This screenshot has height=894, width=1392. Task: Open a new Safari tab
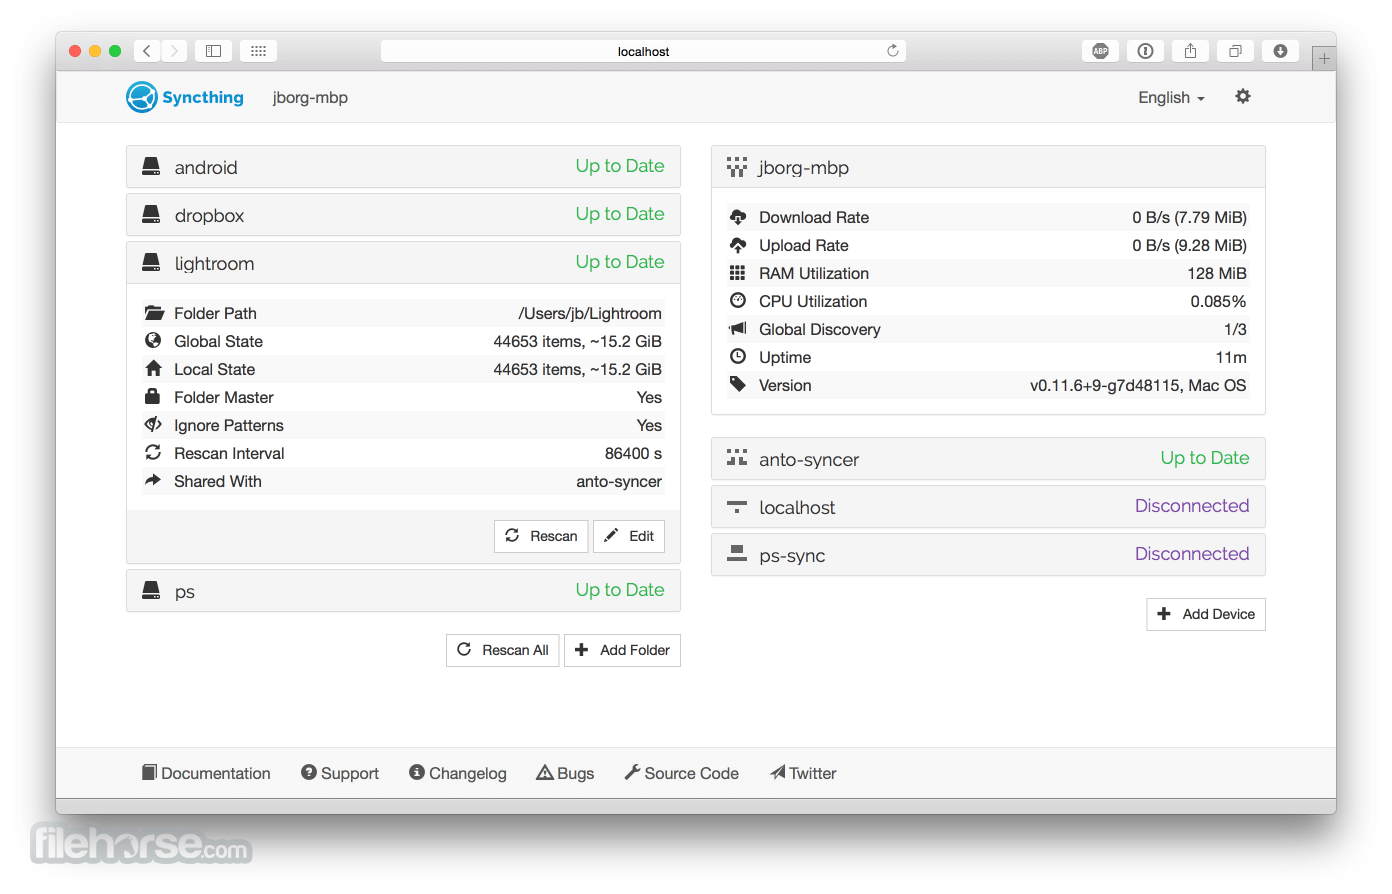[1324, 58]
